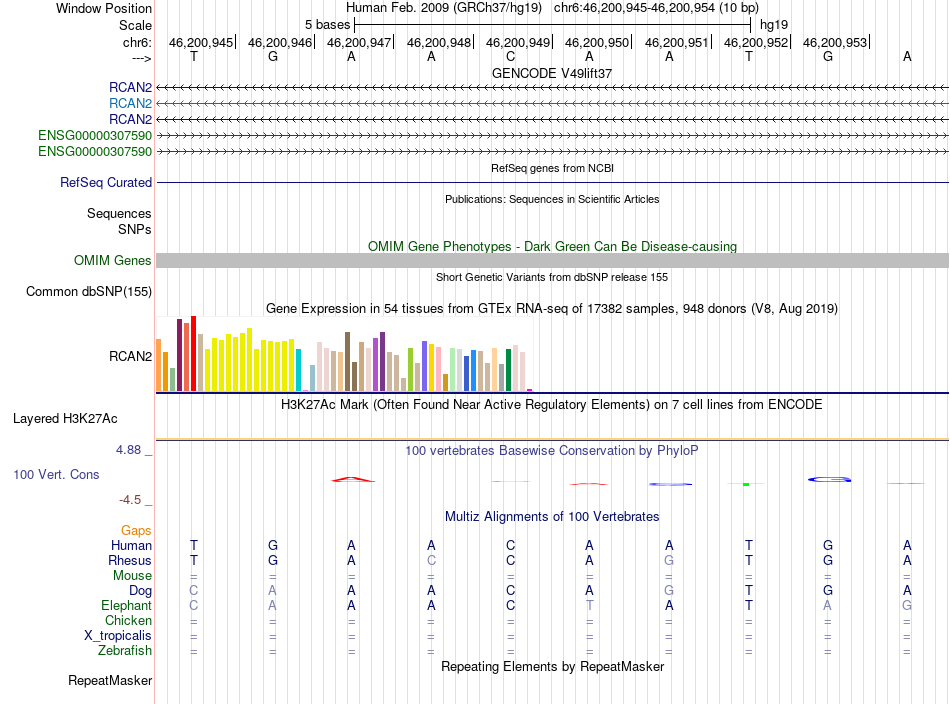Click the Human Feb. 2009 (GRCh37/hg19) assembly text
950x704 pixels.
(x=443, y=8)
